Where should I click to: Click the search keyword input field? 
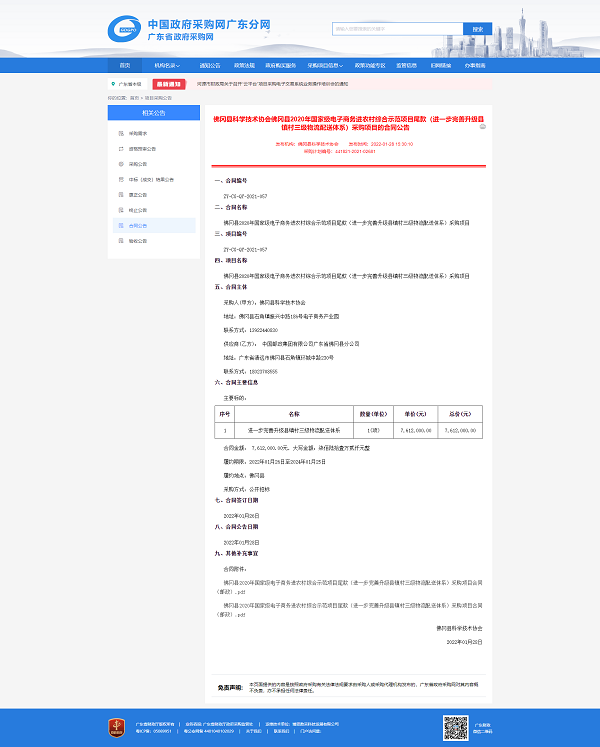point(397,29)
